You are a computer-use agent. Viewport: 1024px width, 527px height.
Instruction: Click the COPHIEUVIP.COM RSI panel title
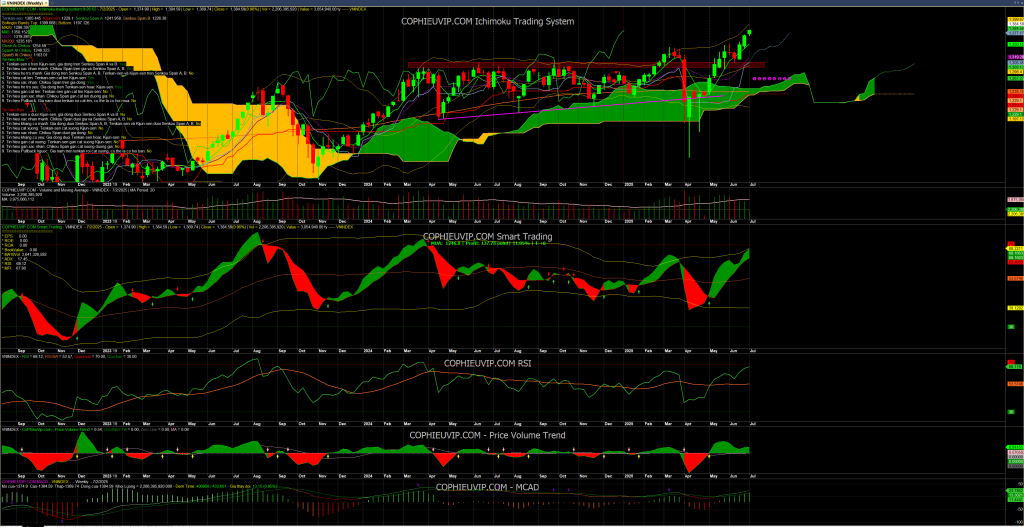pos(487,363)
